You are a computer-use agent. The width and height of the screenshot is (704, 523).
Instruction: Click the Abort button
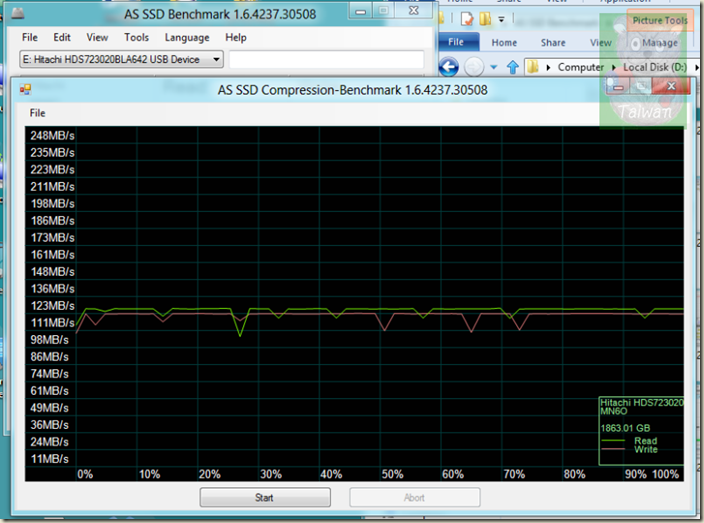click(x=414, y=497)
